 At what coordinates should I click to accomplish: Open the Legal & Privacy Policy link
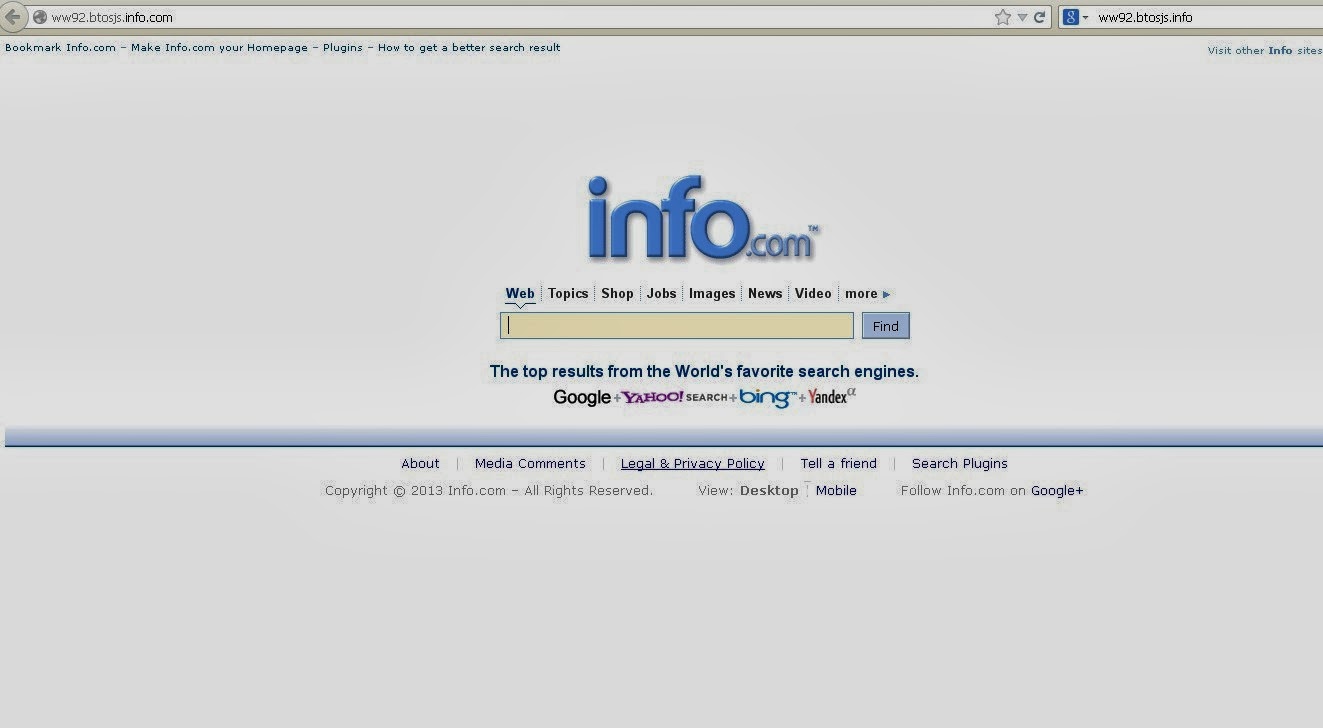[692, 463]
